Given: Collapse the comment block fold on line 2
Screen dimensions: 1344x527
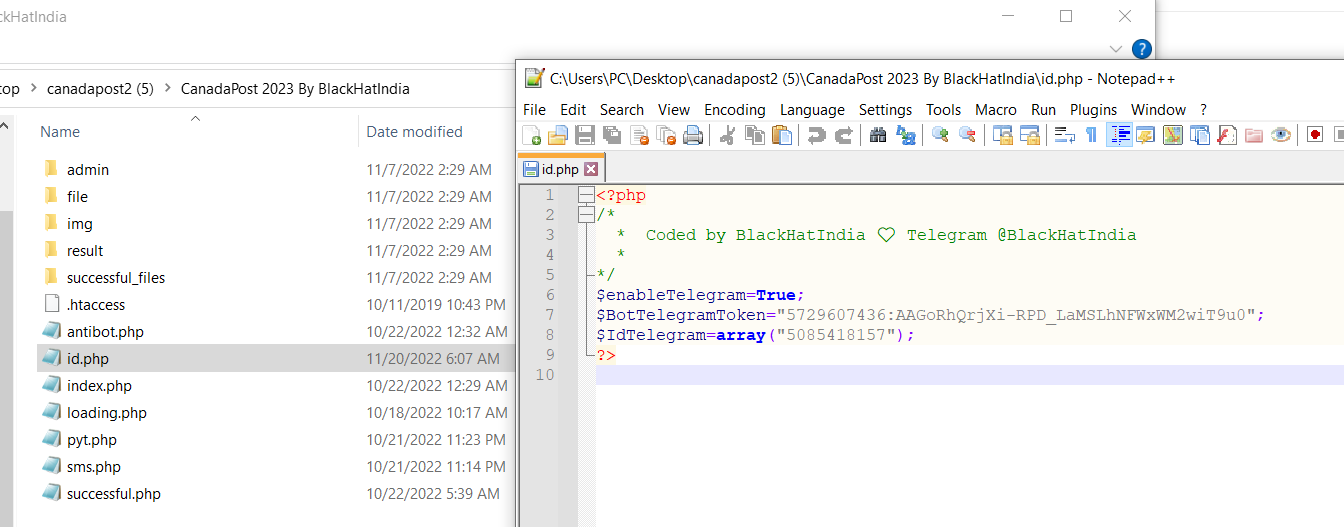Looking at the screenshot, I should pyautogui.click(x=586, y=216).
